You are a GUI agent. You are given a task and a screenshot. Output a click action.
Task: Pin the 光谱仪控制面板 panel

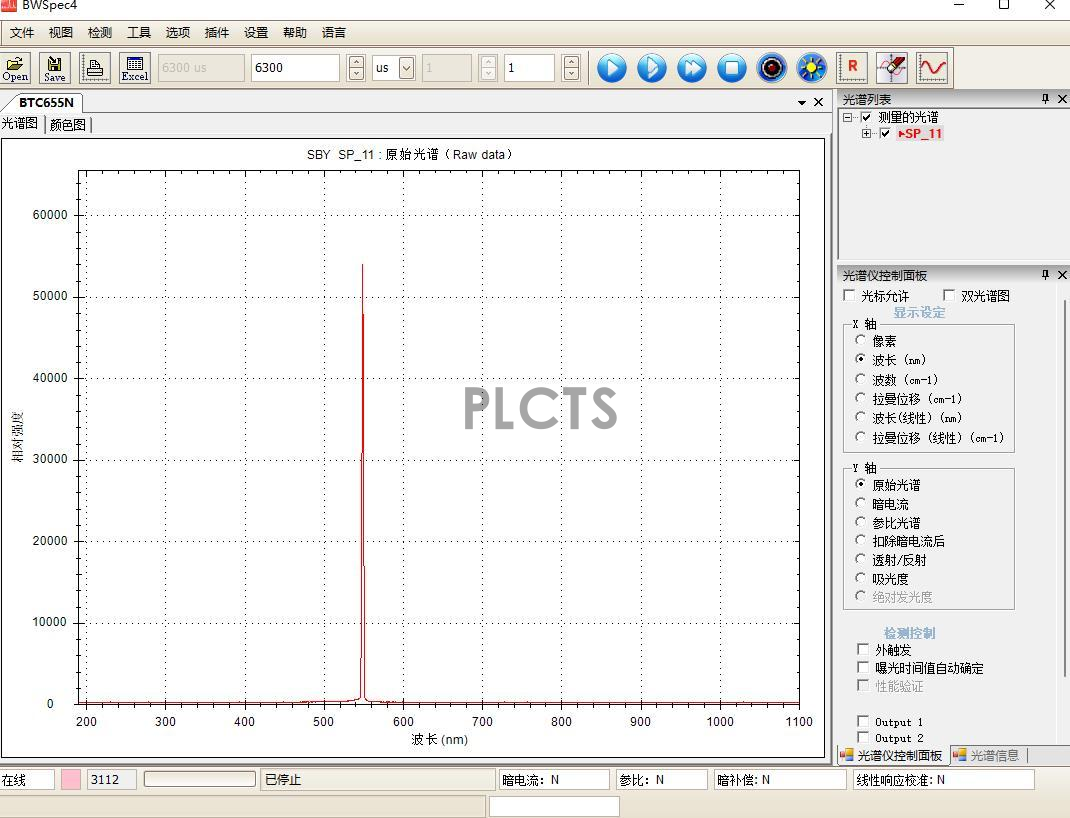click(x=1045, y=274)
